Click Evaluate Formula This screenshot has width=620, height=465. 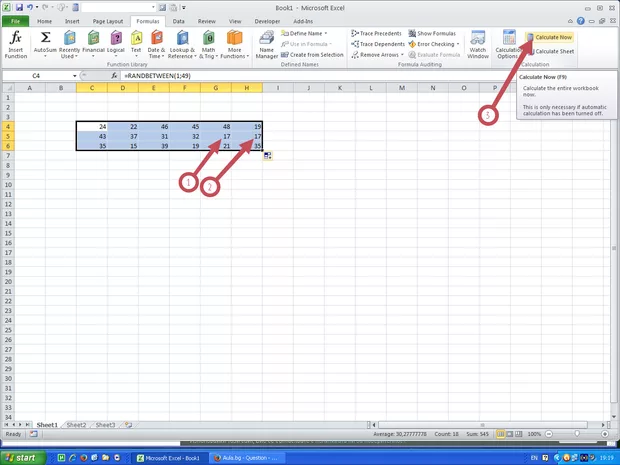click(x=434, y=55)
